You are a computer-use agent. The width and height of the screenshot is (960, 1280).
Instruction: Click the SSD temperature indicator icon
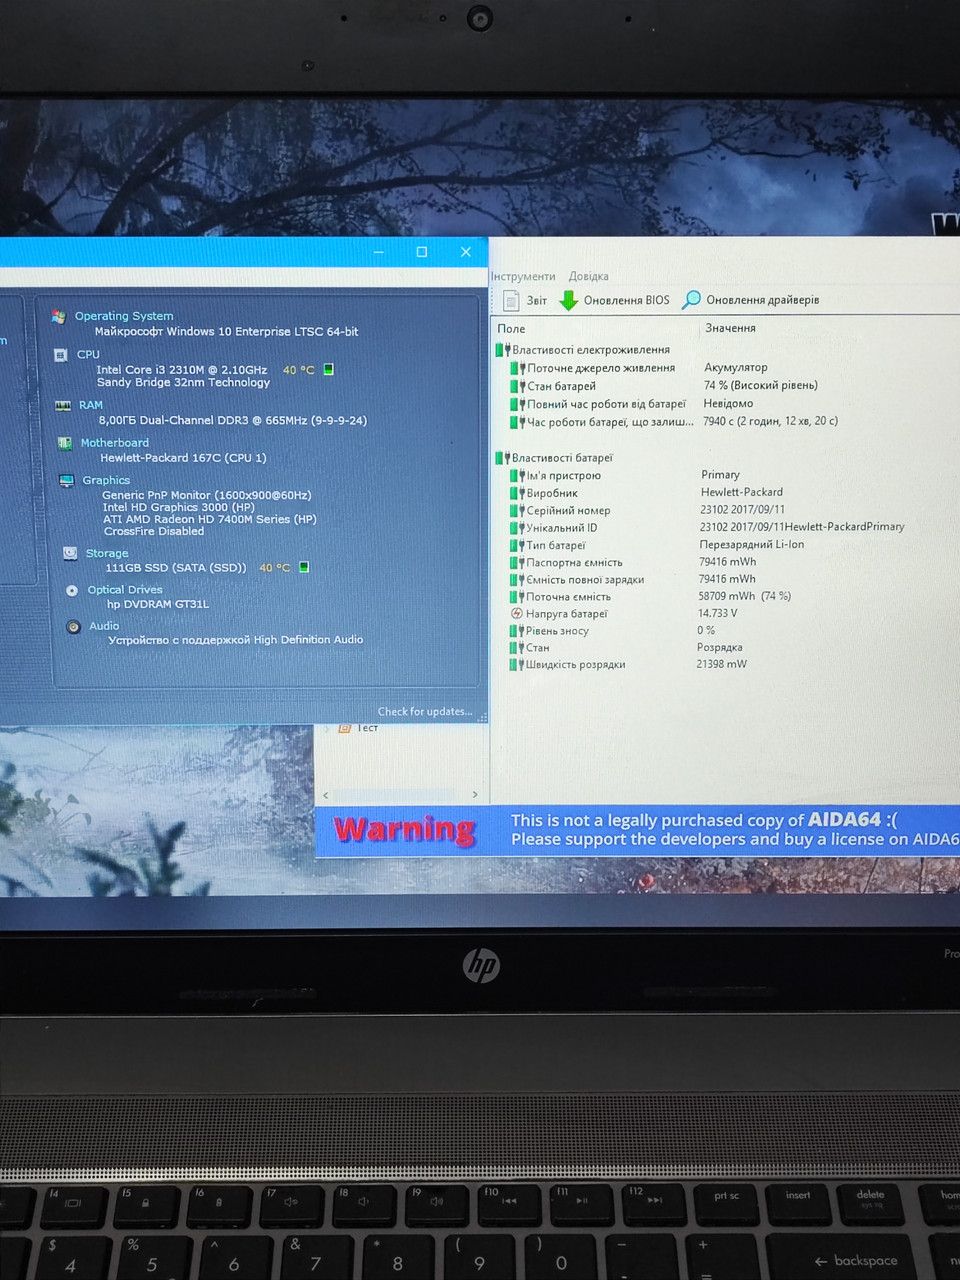coord(304,567)
